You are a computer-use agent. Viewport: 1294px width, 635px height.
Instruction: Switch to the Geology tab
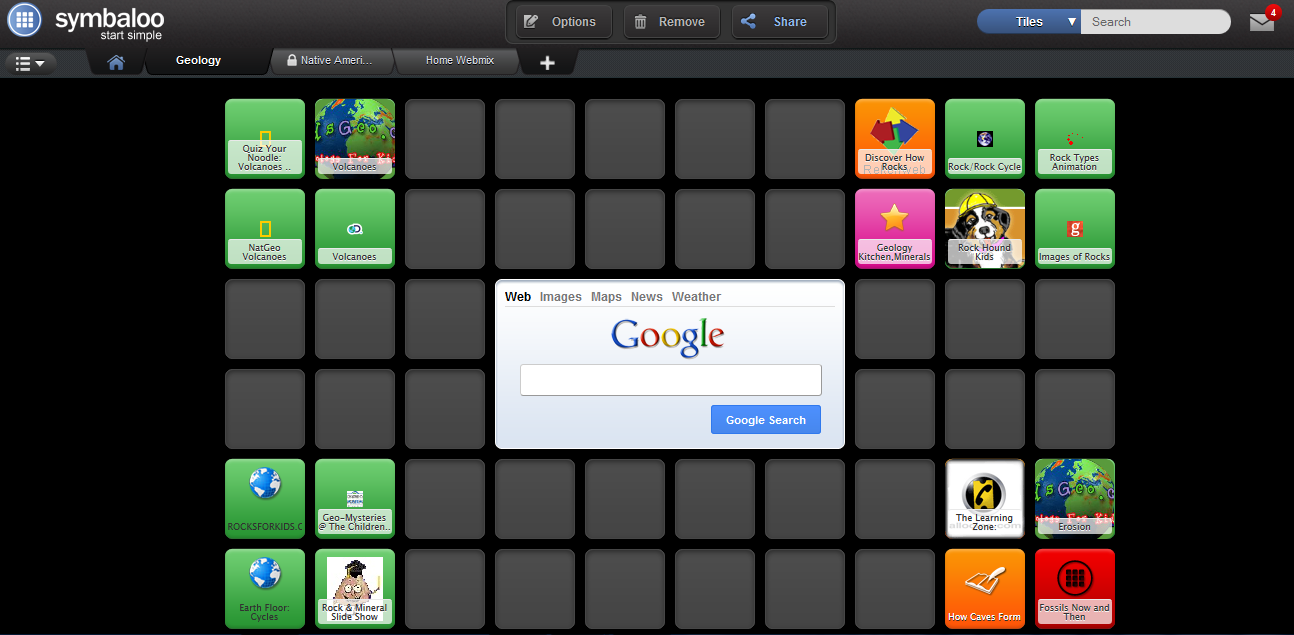click(x=198, y=61)
